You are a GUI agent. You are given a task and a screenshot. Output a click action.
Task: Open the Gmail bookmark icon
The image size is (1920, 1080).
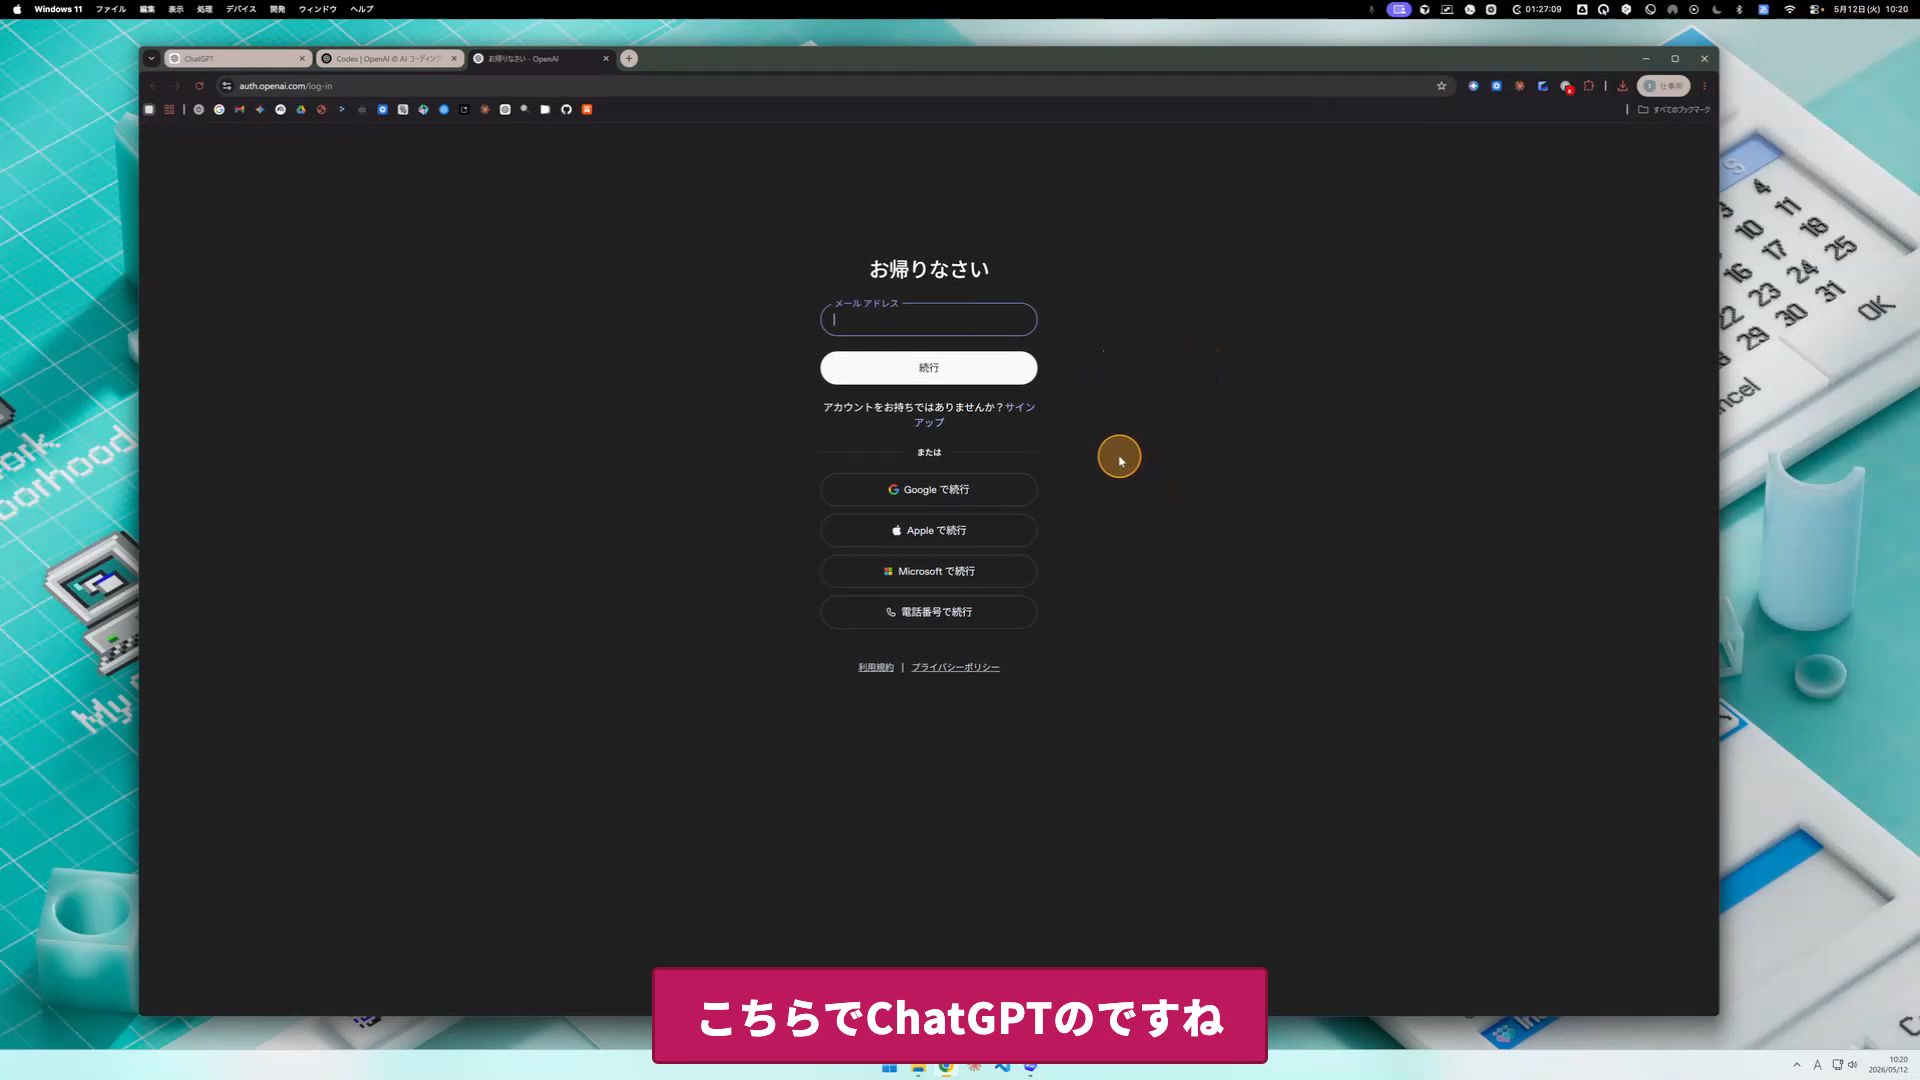(x=240, y=110)
